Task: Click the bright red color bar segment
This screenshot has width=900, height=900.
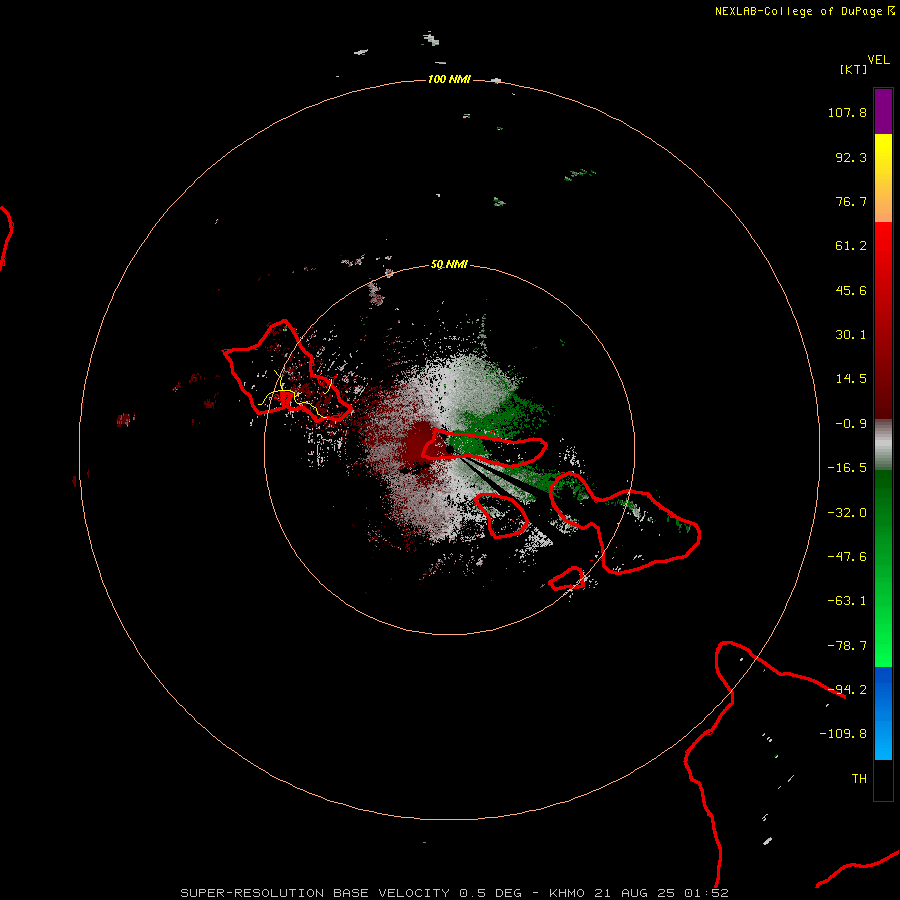Action: [x=883, y=320]
